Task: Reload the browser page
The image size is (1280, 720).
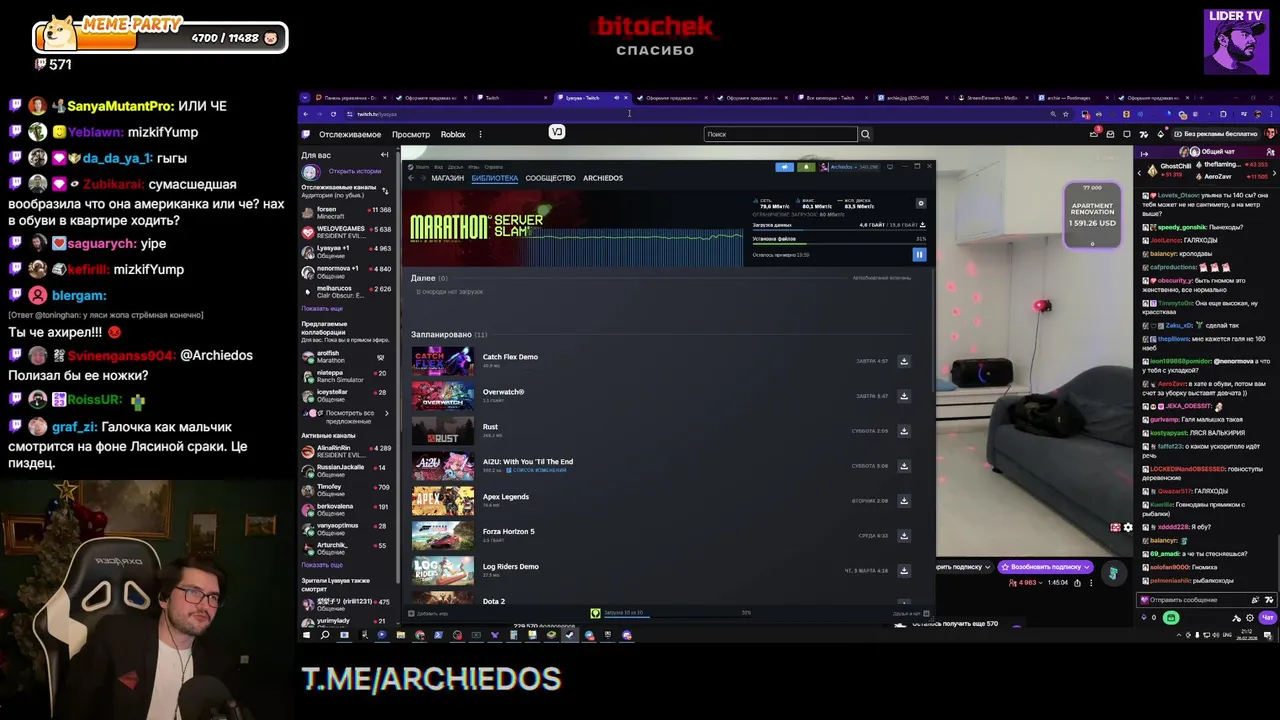Action: (333, 114)
